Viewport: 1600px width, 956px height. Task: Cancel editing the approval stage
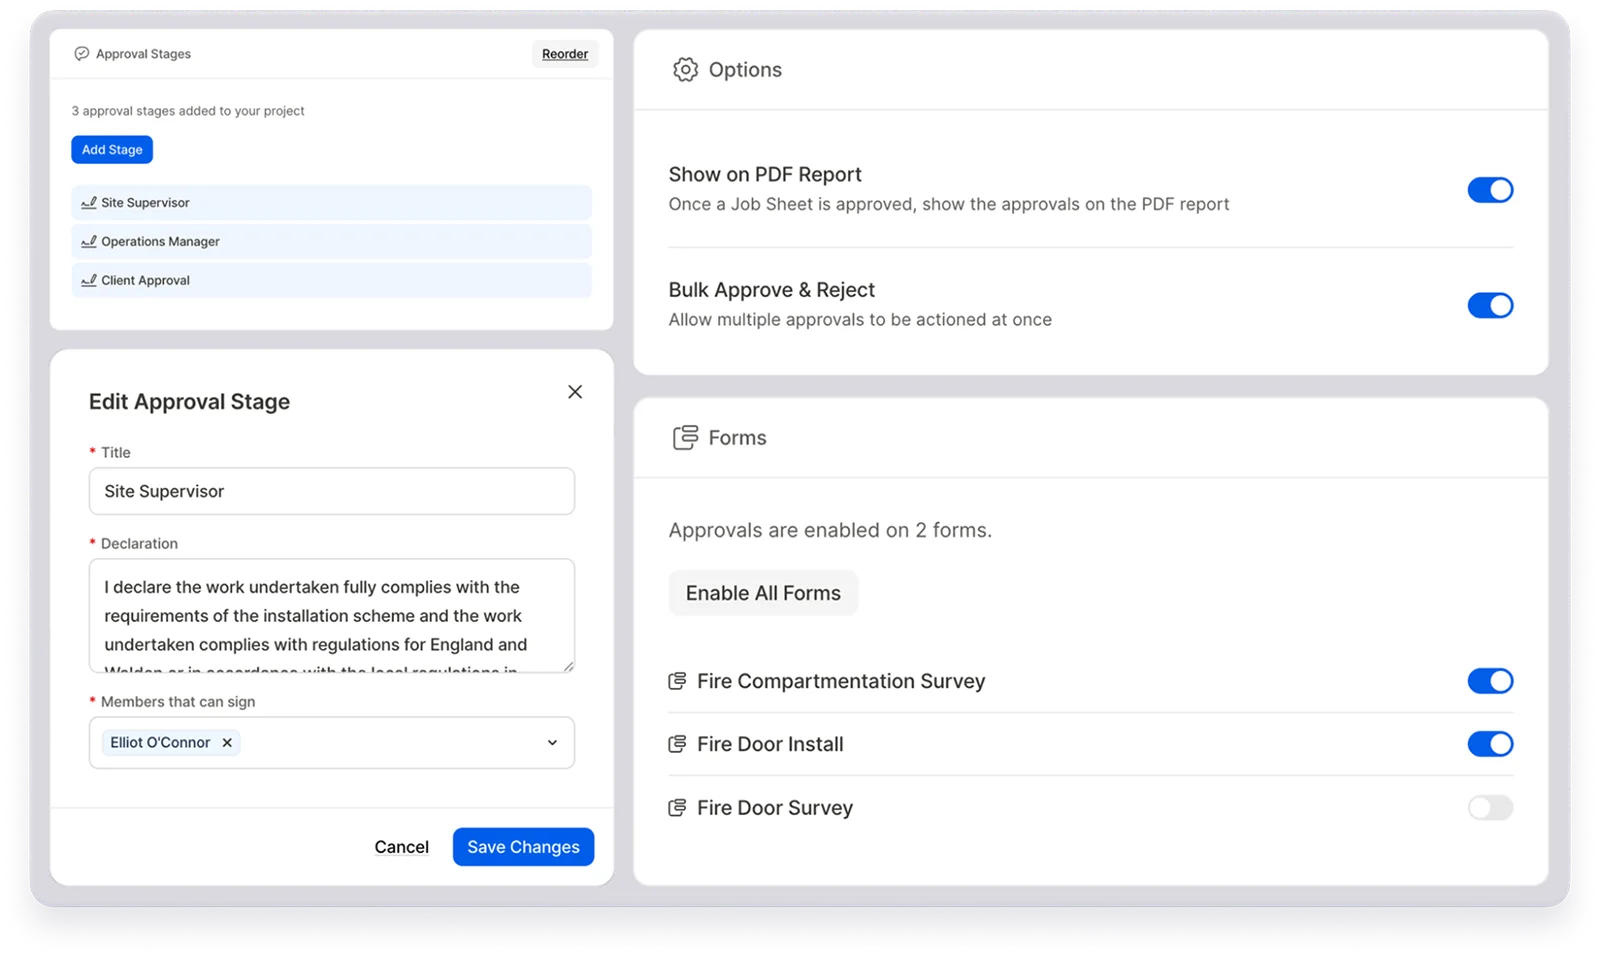click(x=402, y=847)
